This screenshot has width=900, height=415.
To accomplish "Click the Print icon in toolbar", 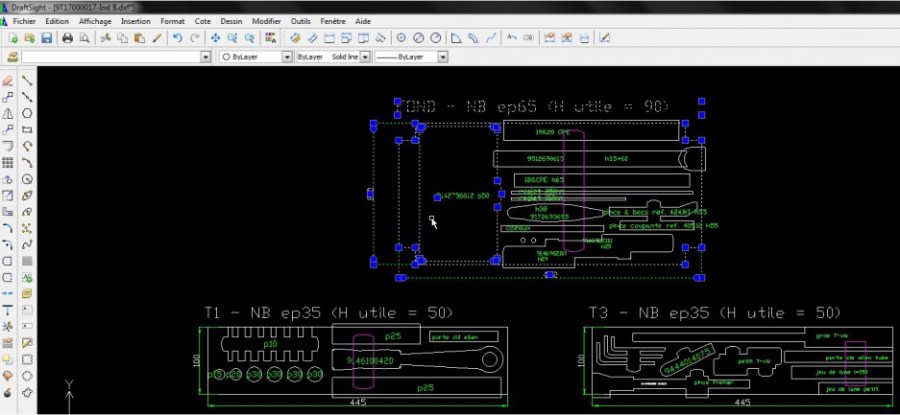I will click(68, 38).
